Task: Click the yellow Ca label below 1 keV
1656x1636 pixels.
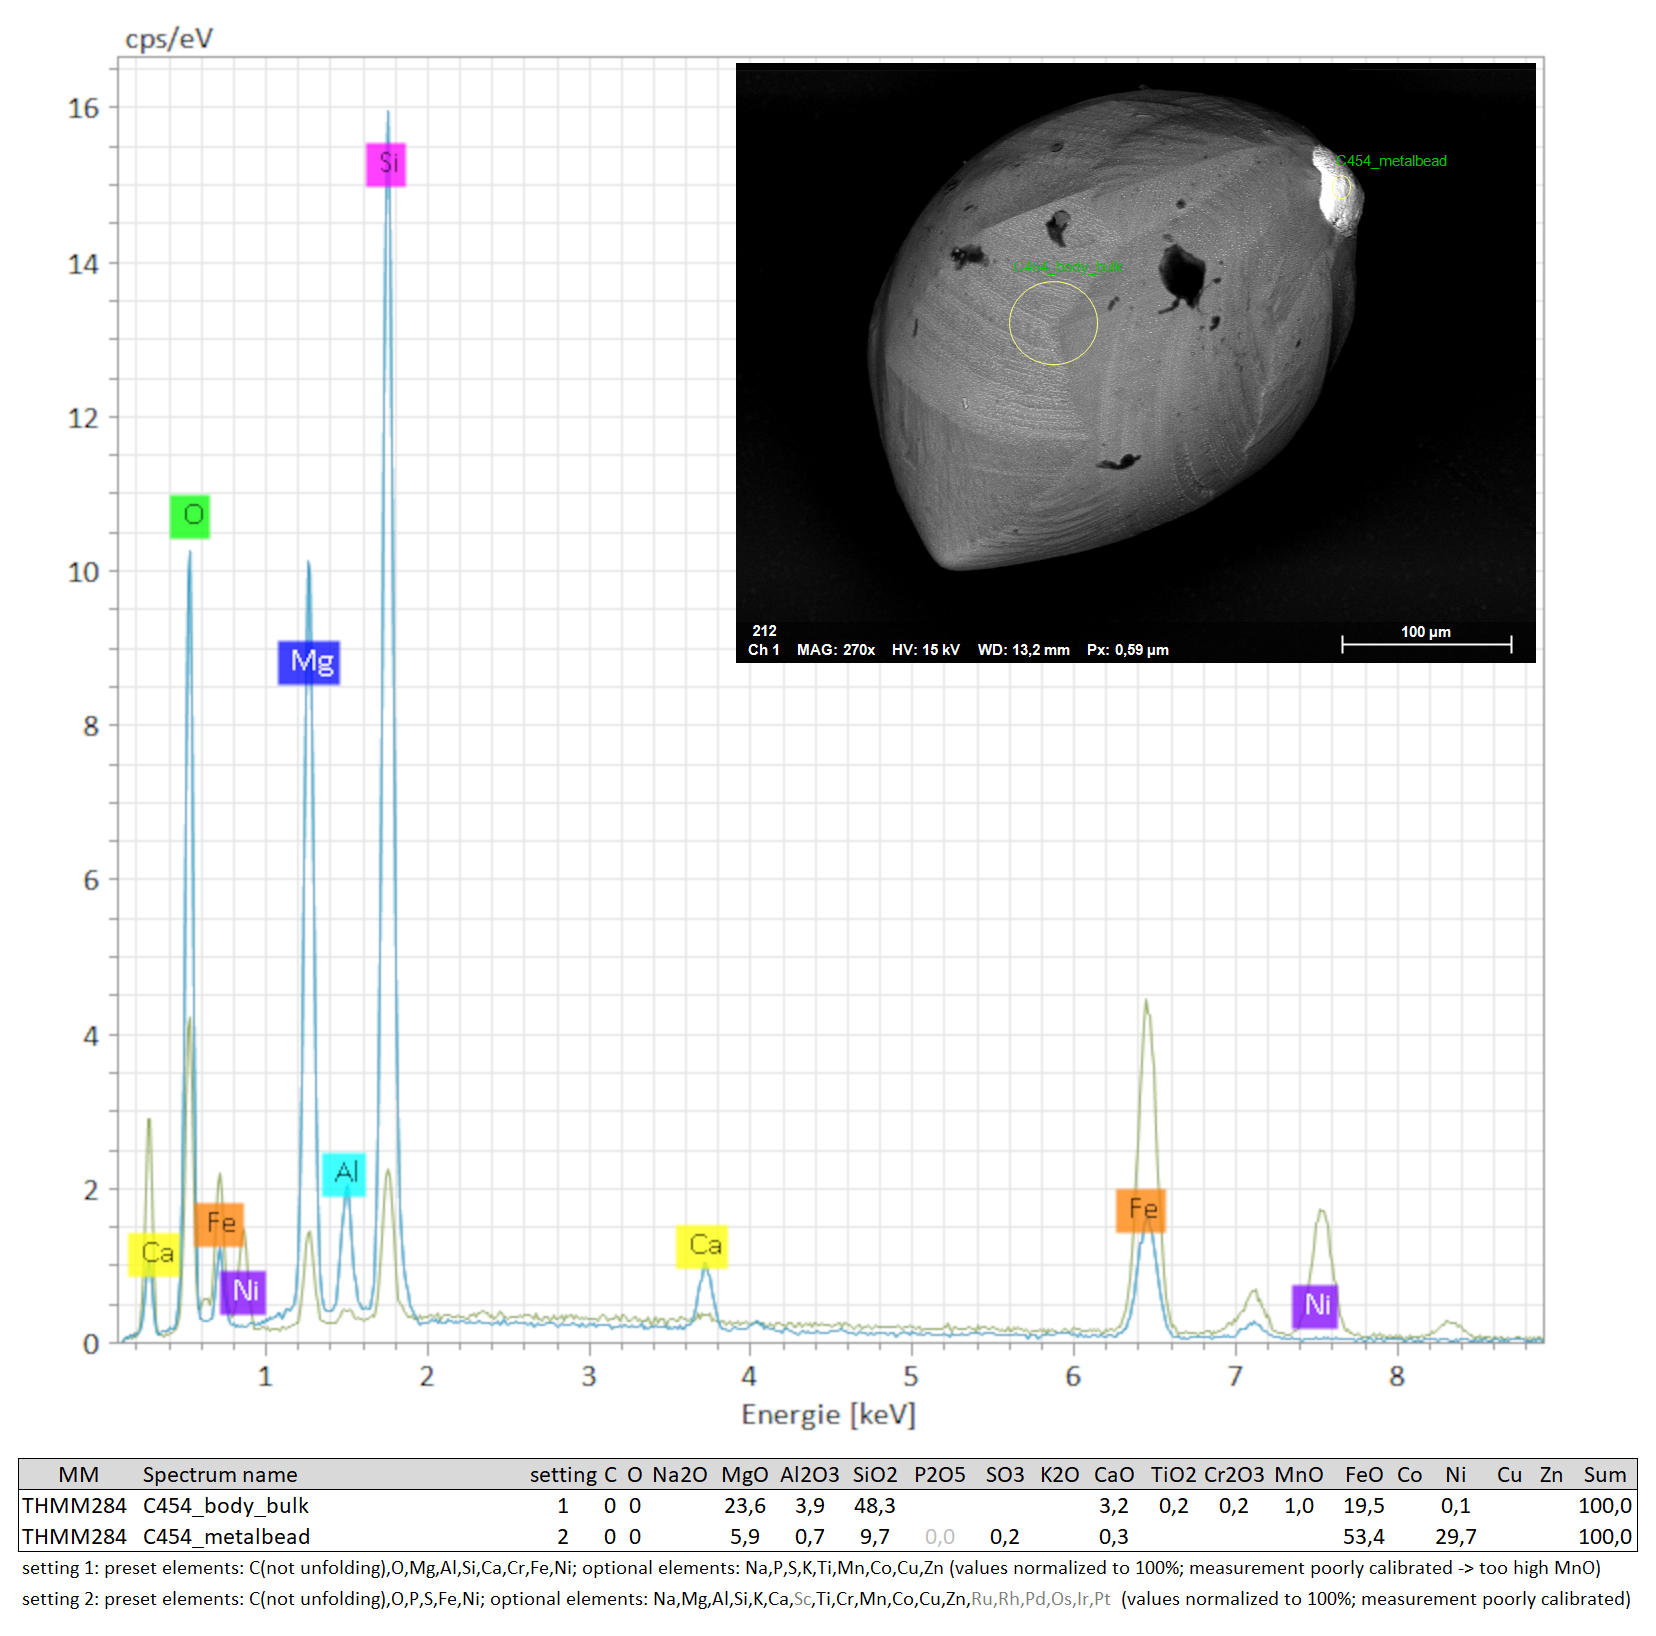Action: (x=154, y=1254)
